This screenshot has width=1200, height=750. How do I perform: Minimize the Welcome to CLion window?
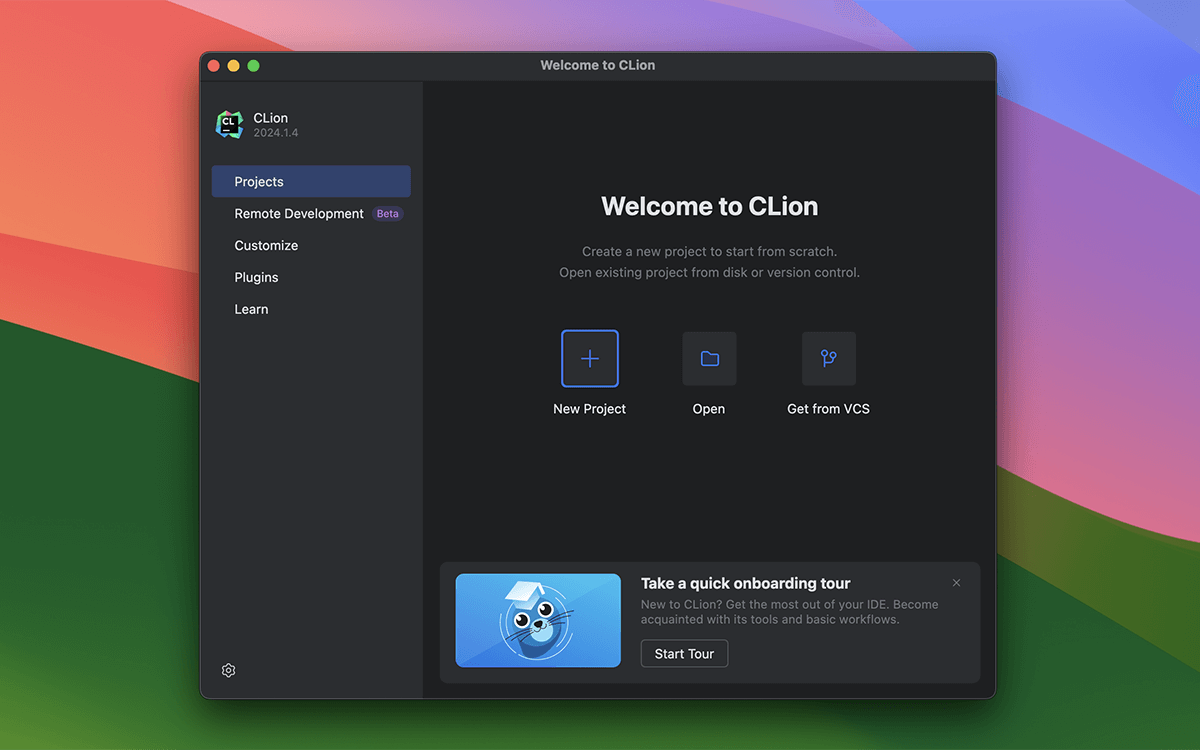click(233, 65)
